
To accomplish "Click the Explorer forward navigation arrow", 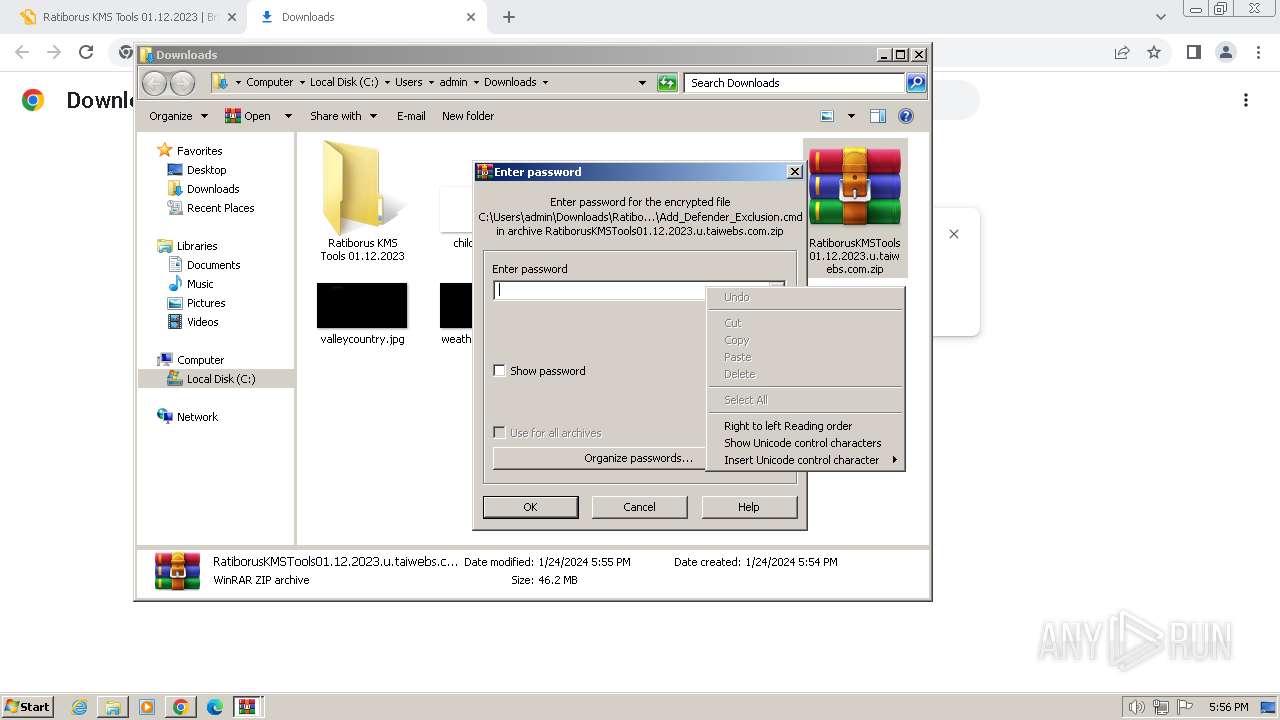I will [182, 83].
